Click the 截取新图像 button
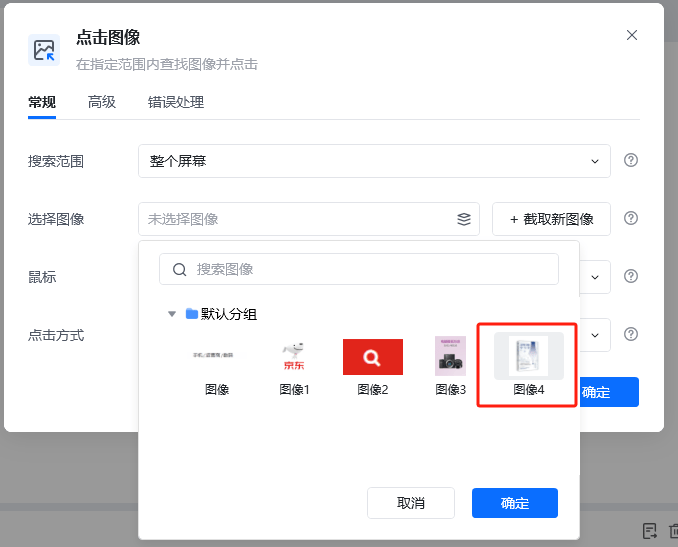 551,219
